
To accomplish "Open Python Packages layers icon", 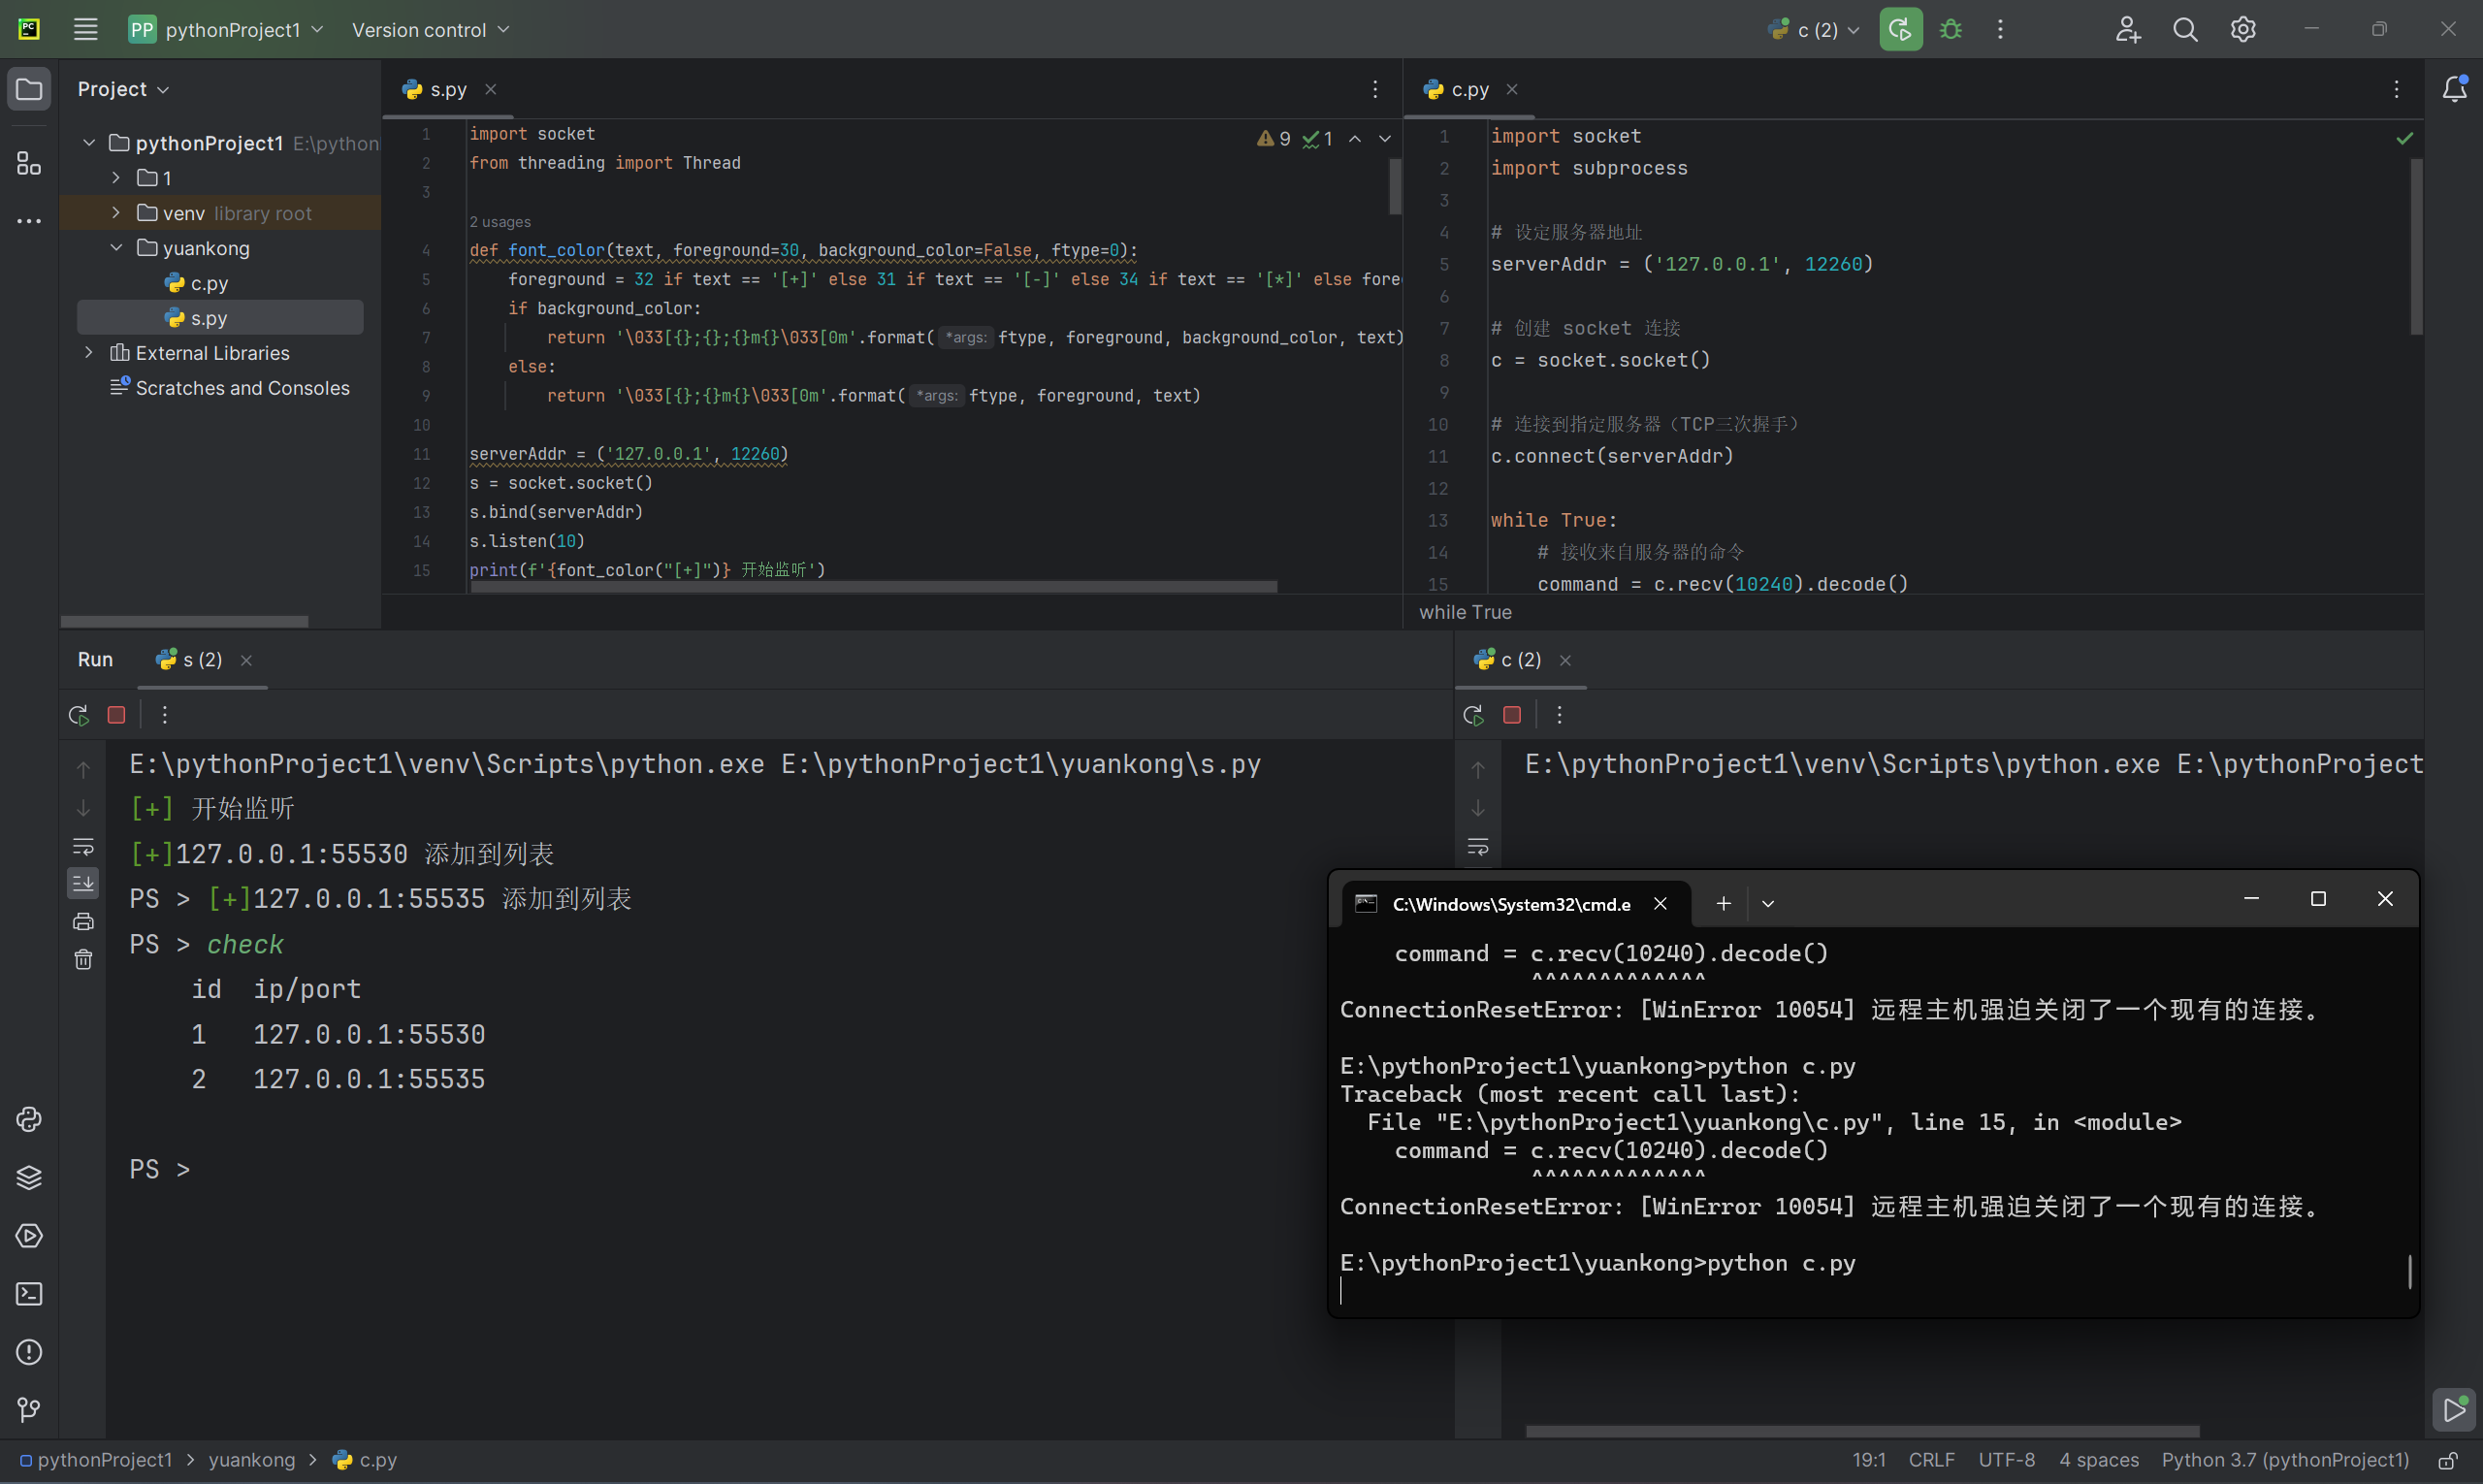I will [29, 1177].
